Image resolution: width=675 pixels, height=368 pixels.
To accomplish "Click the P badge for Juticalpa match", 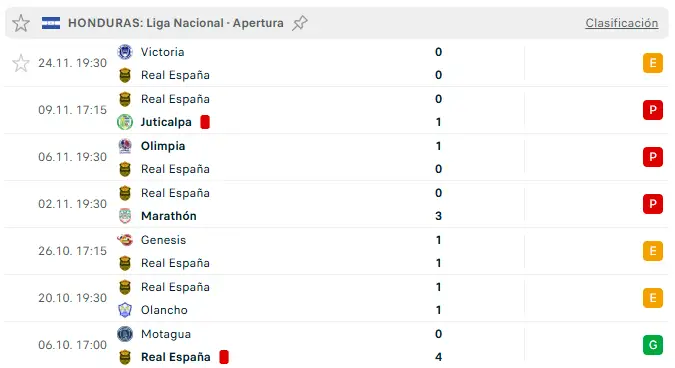I will 653,110.
